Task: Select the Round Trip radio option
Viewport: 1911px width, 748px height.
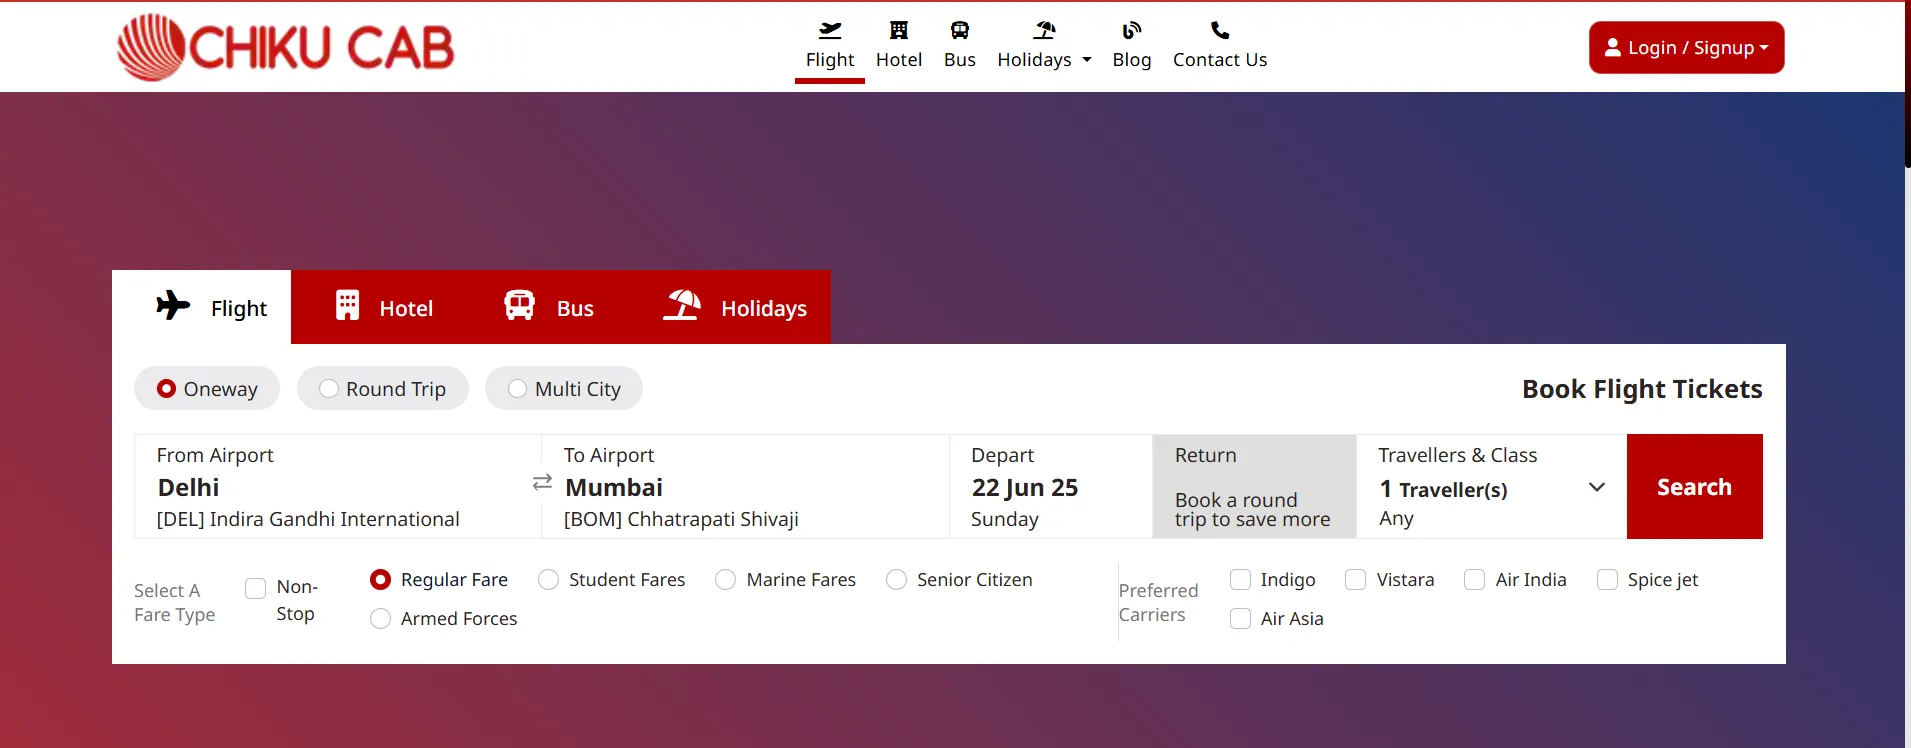Action: 329,389
